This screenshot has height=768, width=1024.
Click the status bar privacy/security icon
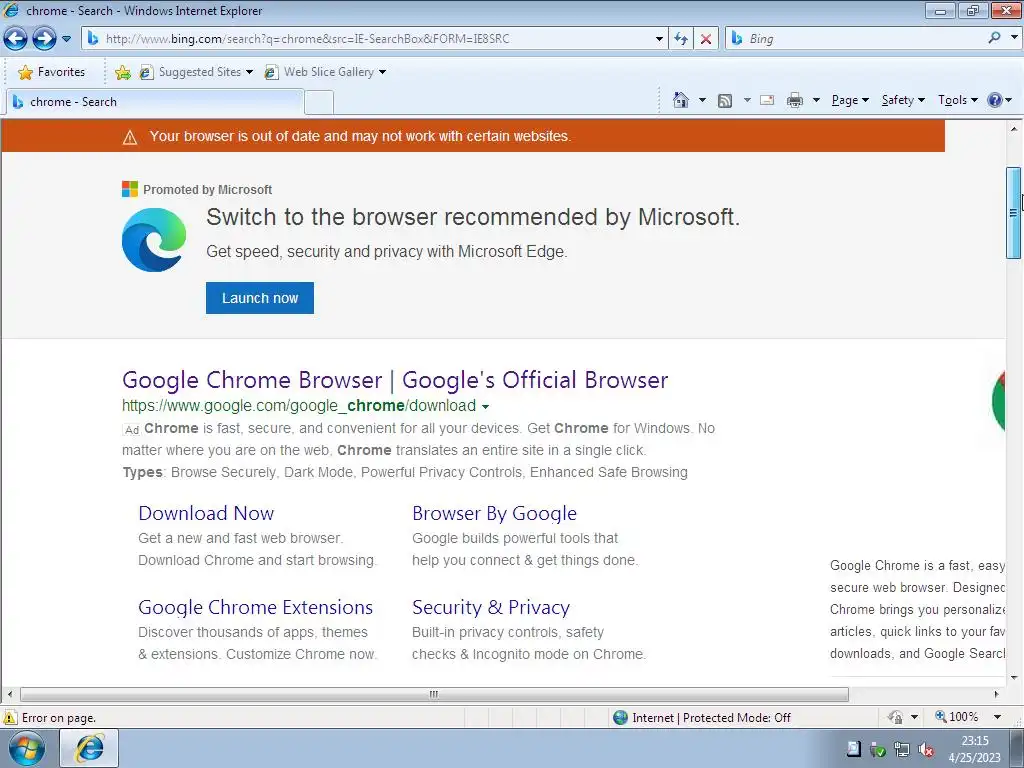point(895,717)
